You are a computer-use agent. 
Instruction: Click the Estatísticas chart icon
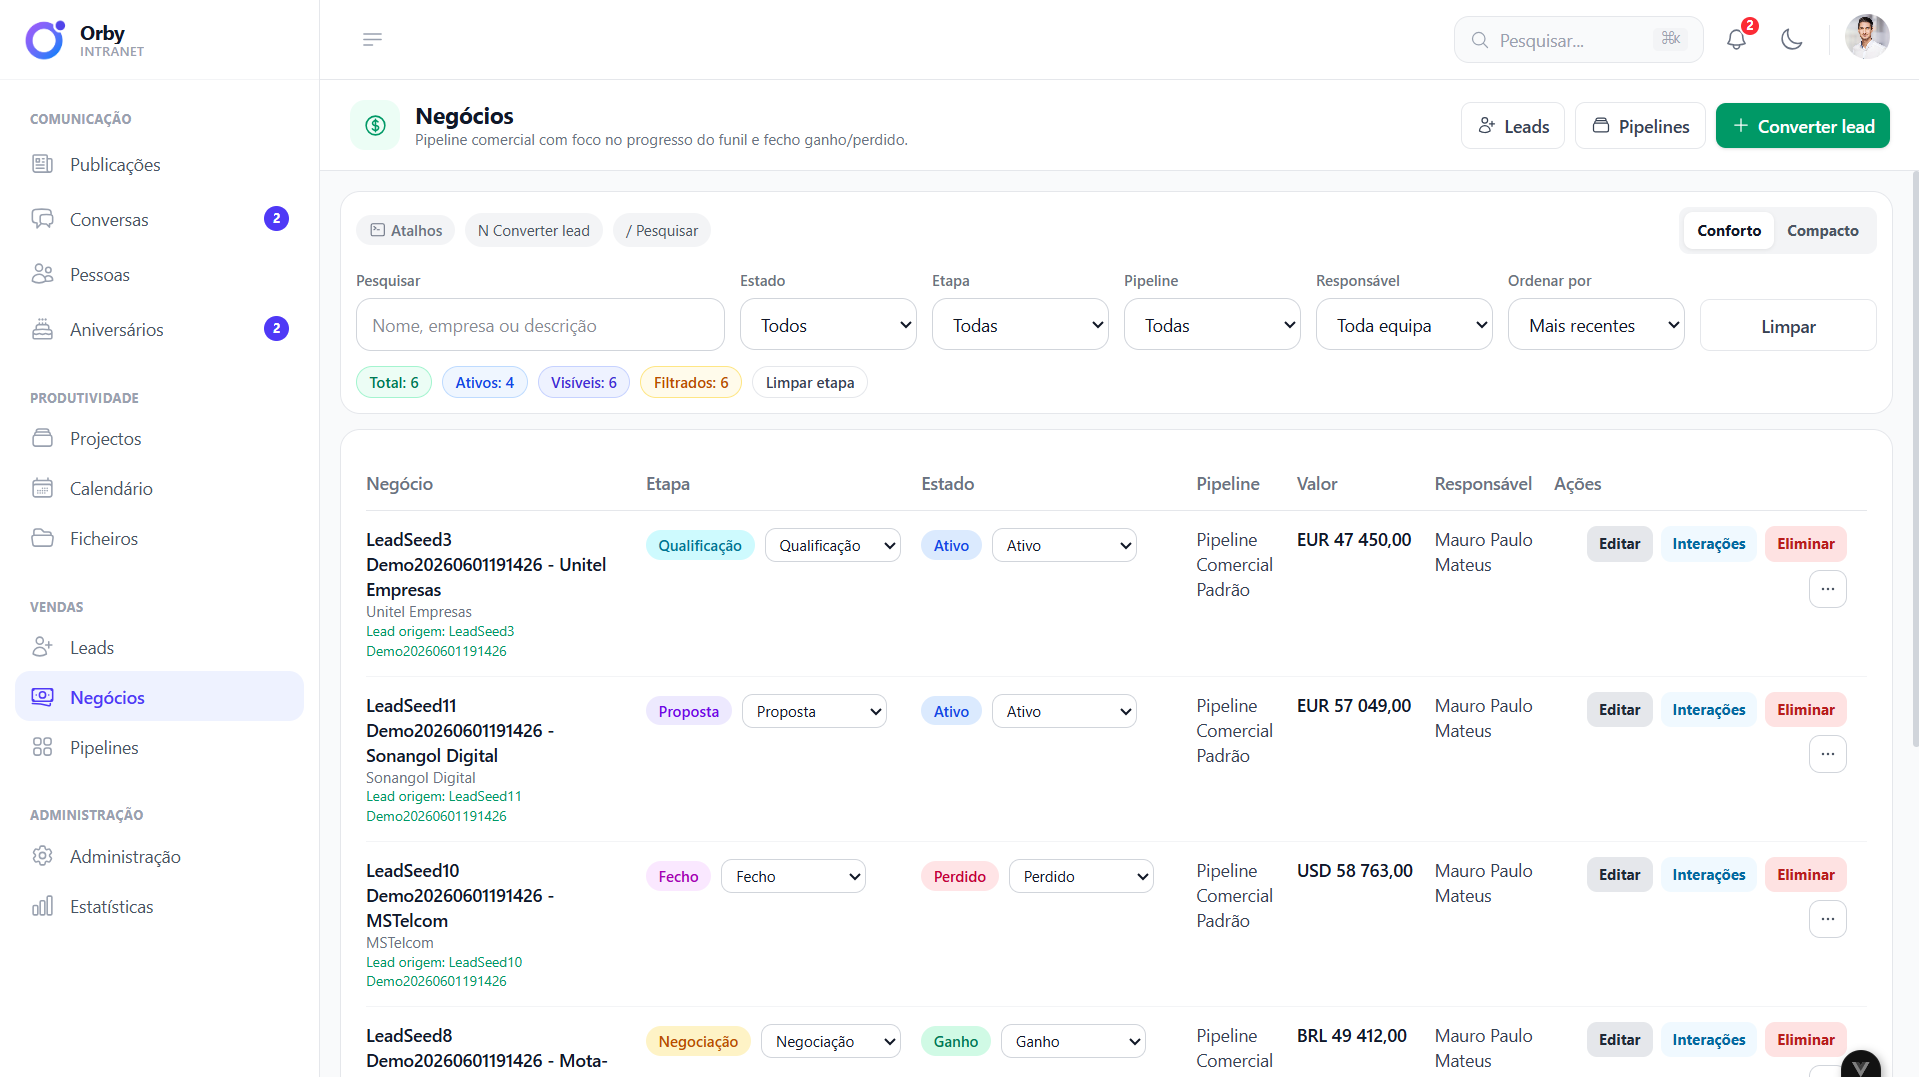[42, 906]
